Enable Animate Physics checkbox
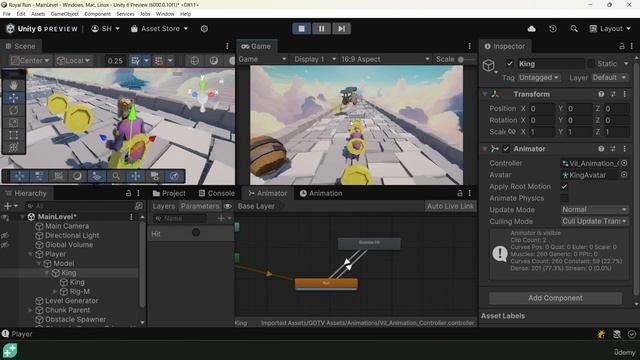 [564, 198]
